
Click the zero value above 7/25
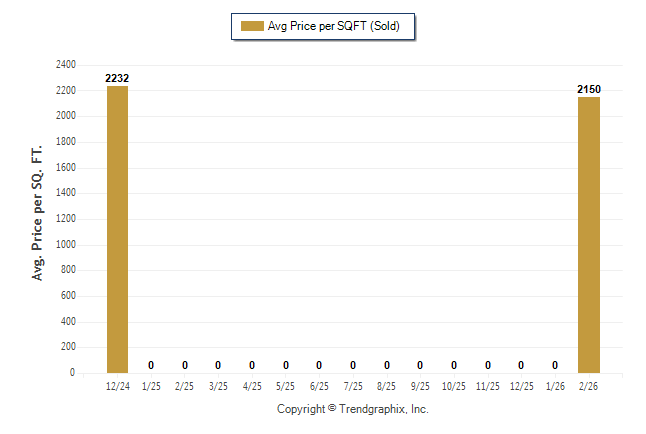353,365
